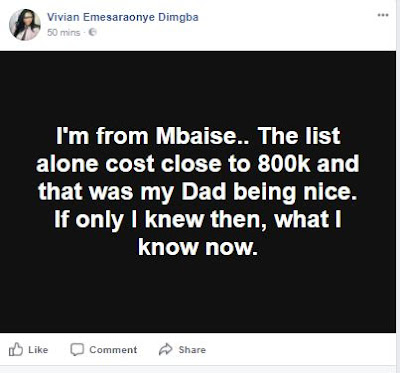Select the Share text label
Viewport: 400px width, 373px height.
(x=192, y=349)
